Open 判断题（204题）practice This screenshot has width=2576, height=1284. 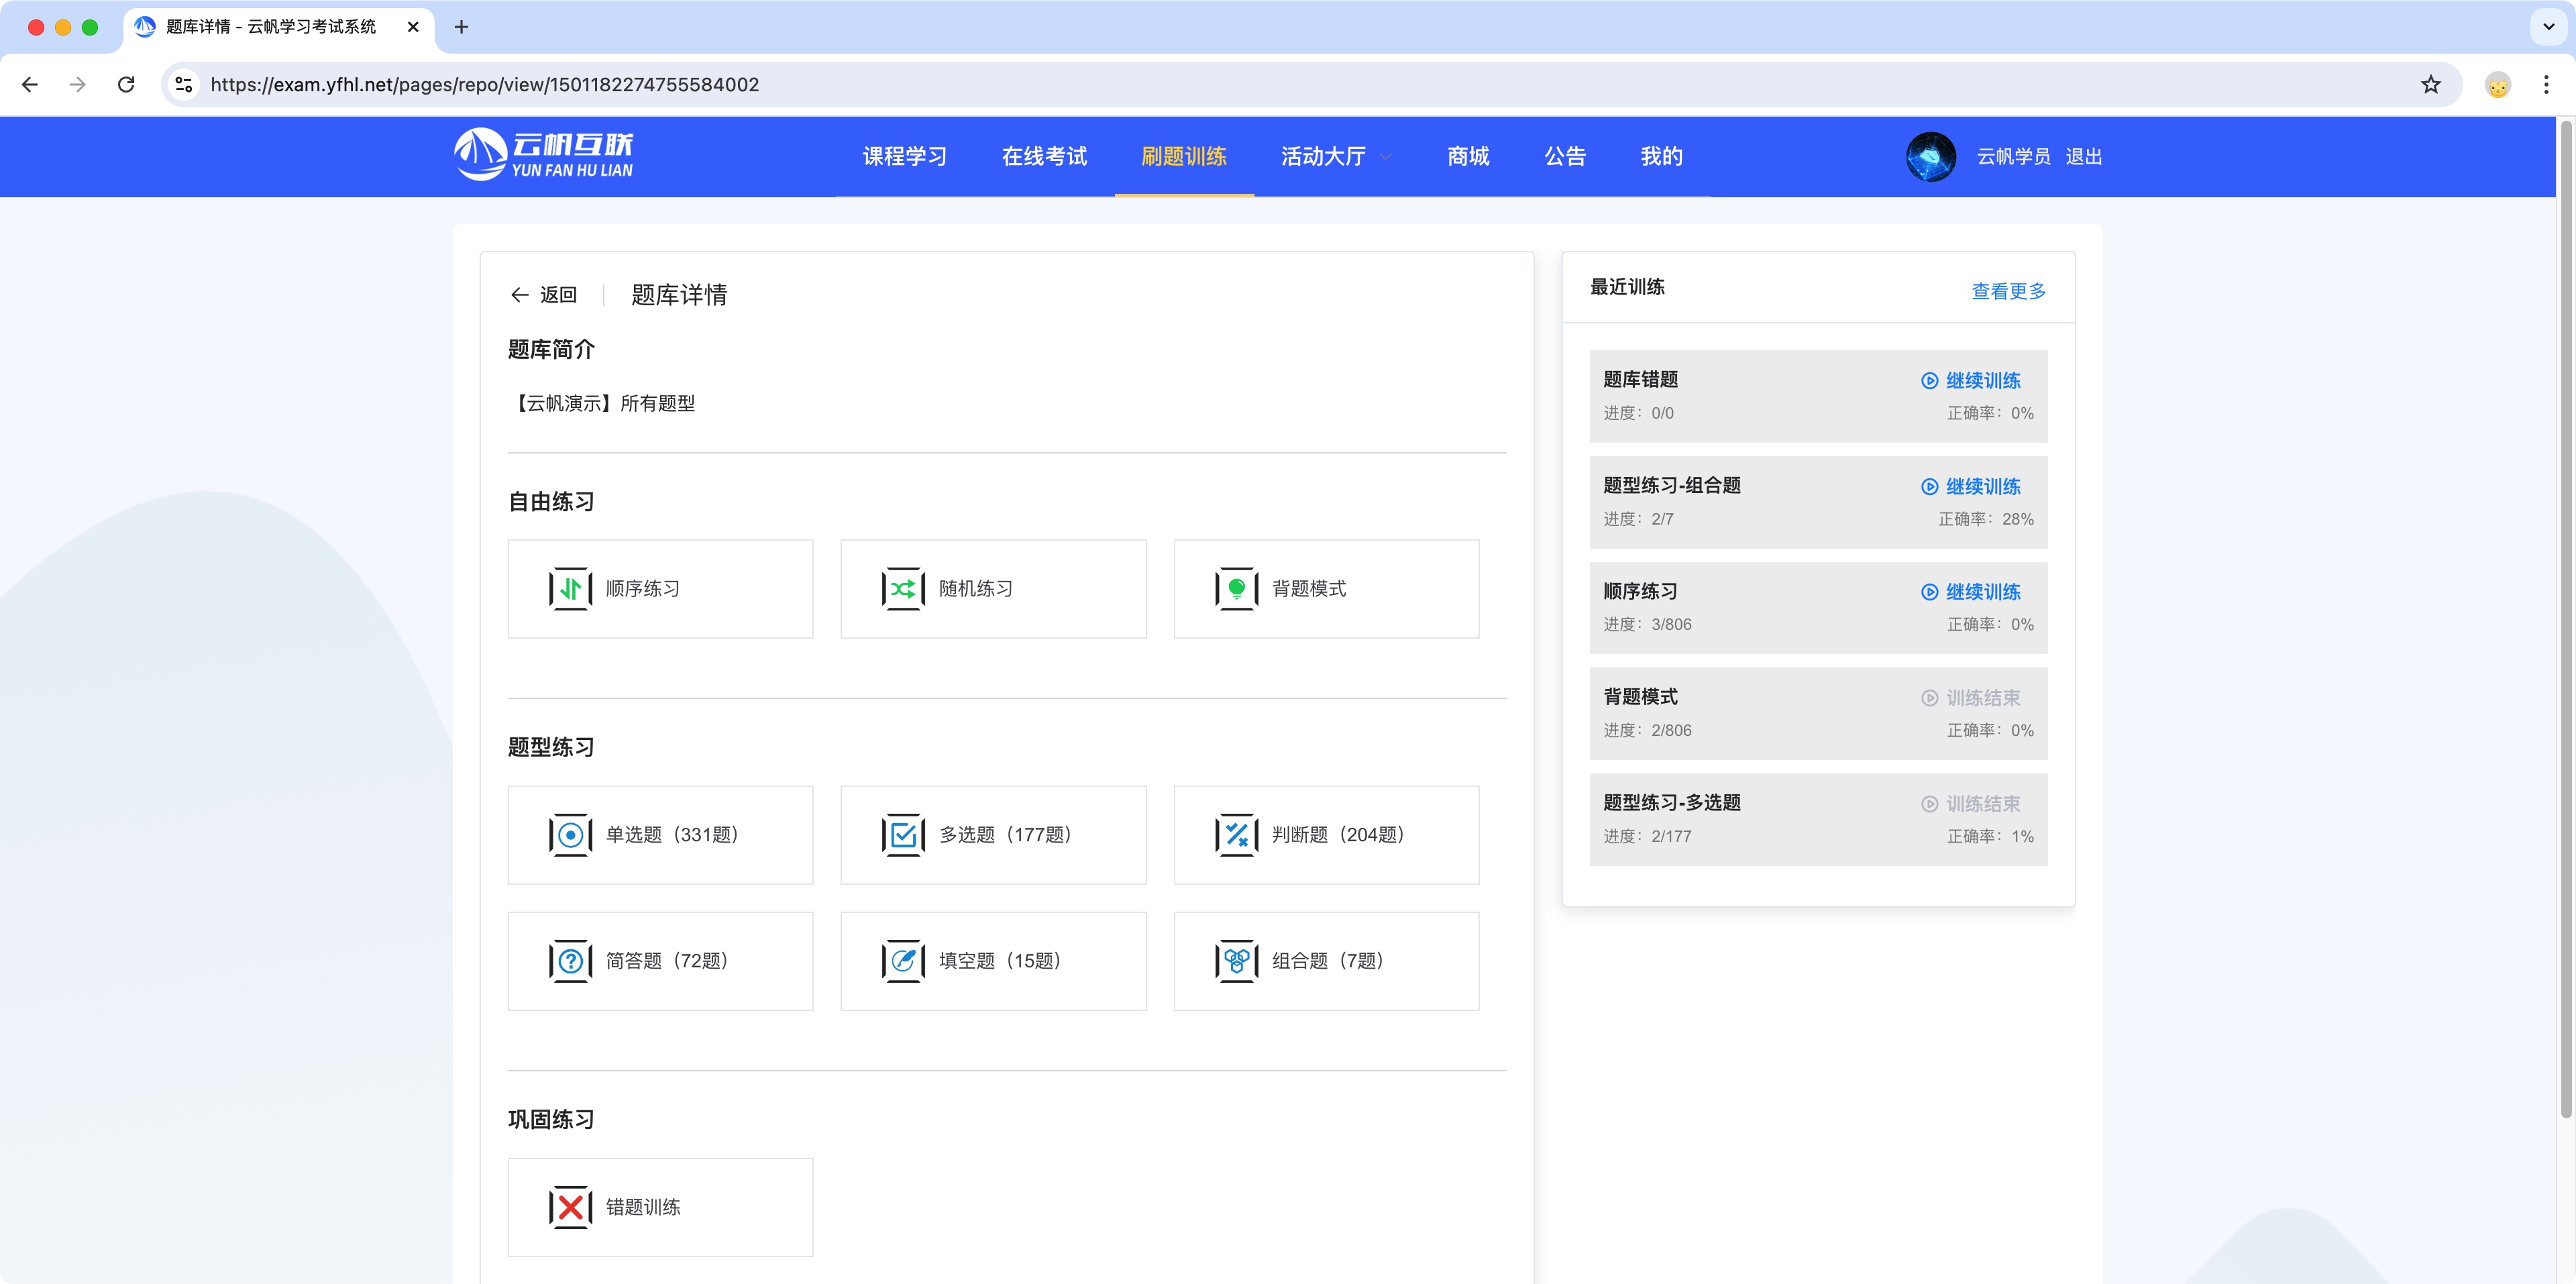pos(1326,835)
